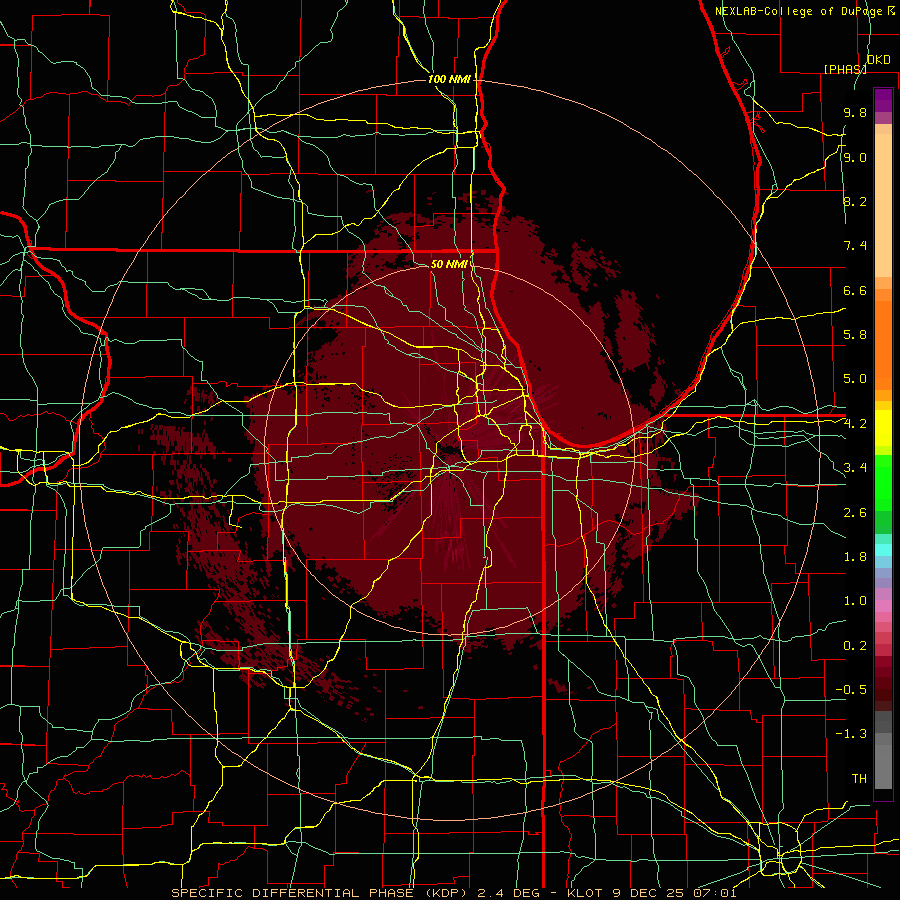Screen dimensions: 900x900
Task: Select the 6.6 value on color scale
Action: pyautogui.click(x=855, y=291)
